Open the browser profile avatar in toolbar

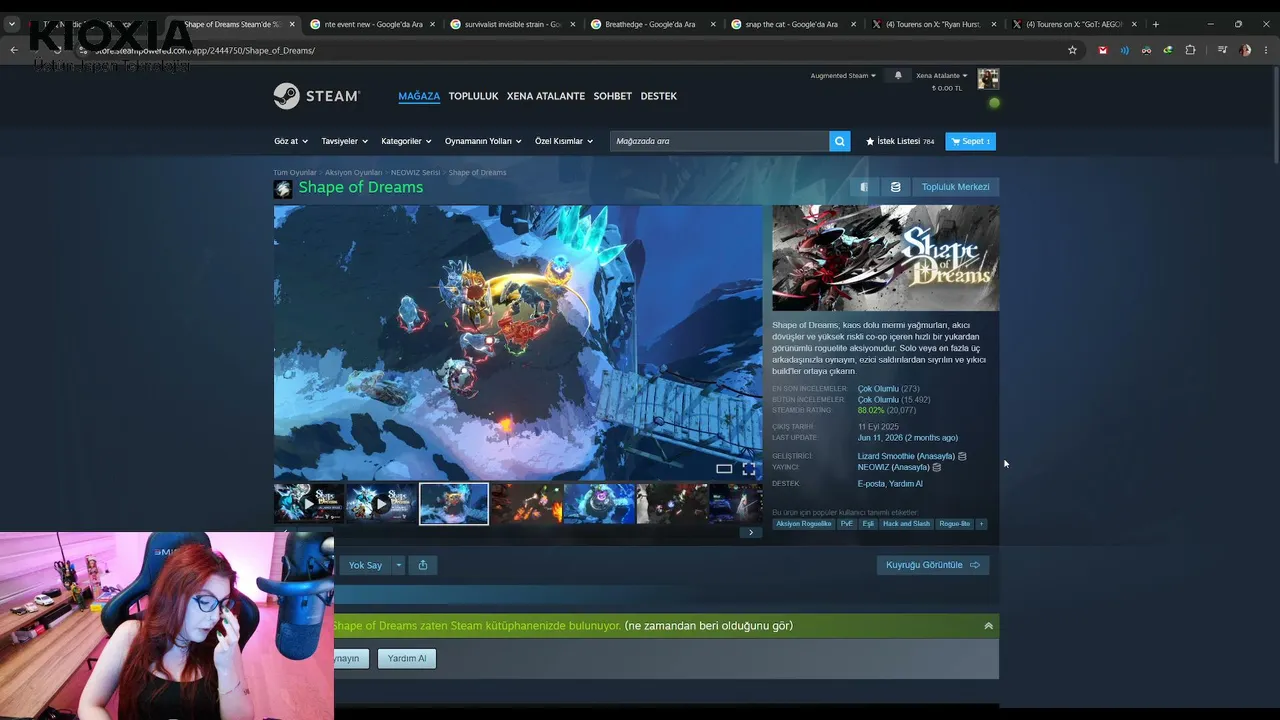click(x=1245, y=50)
